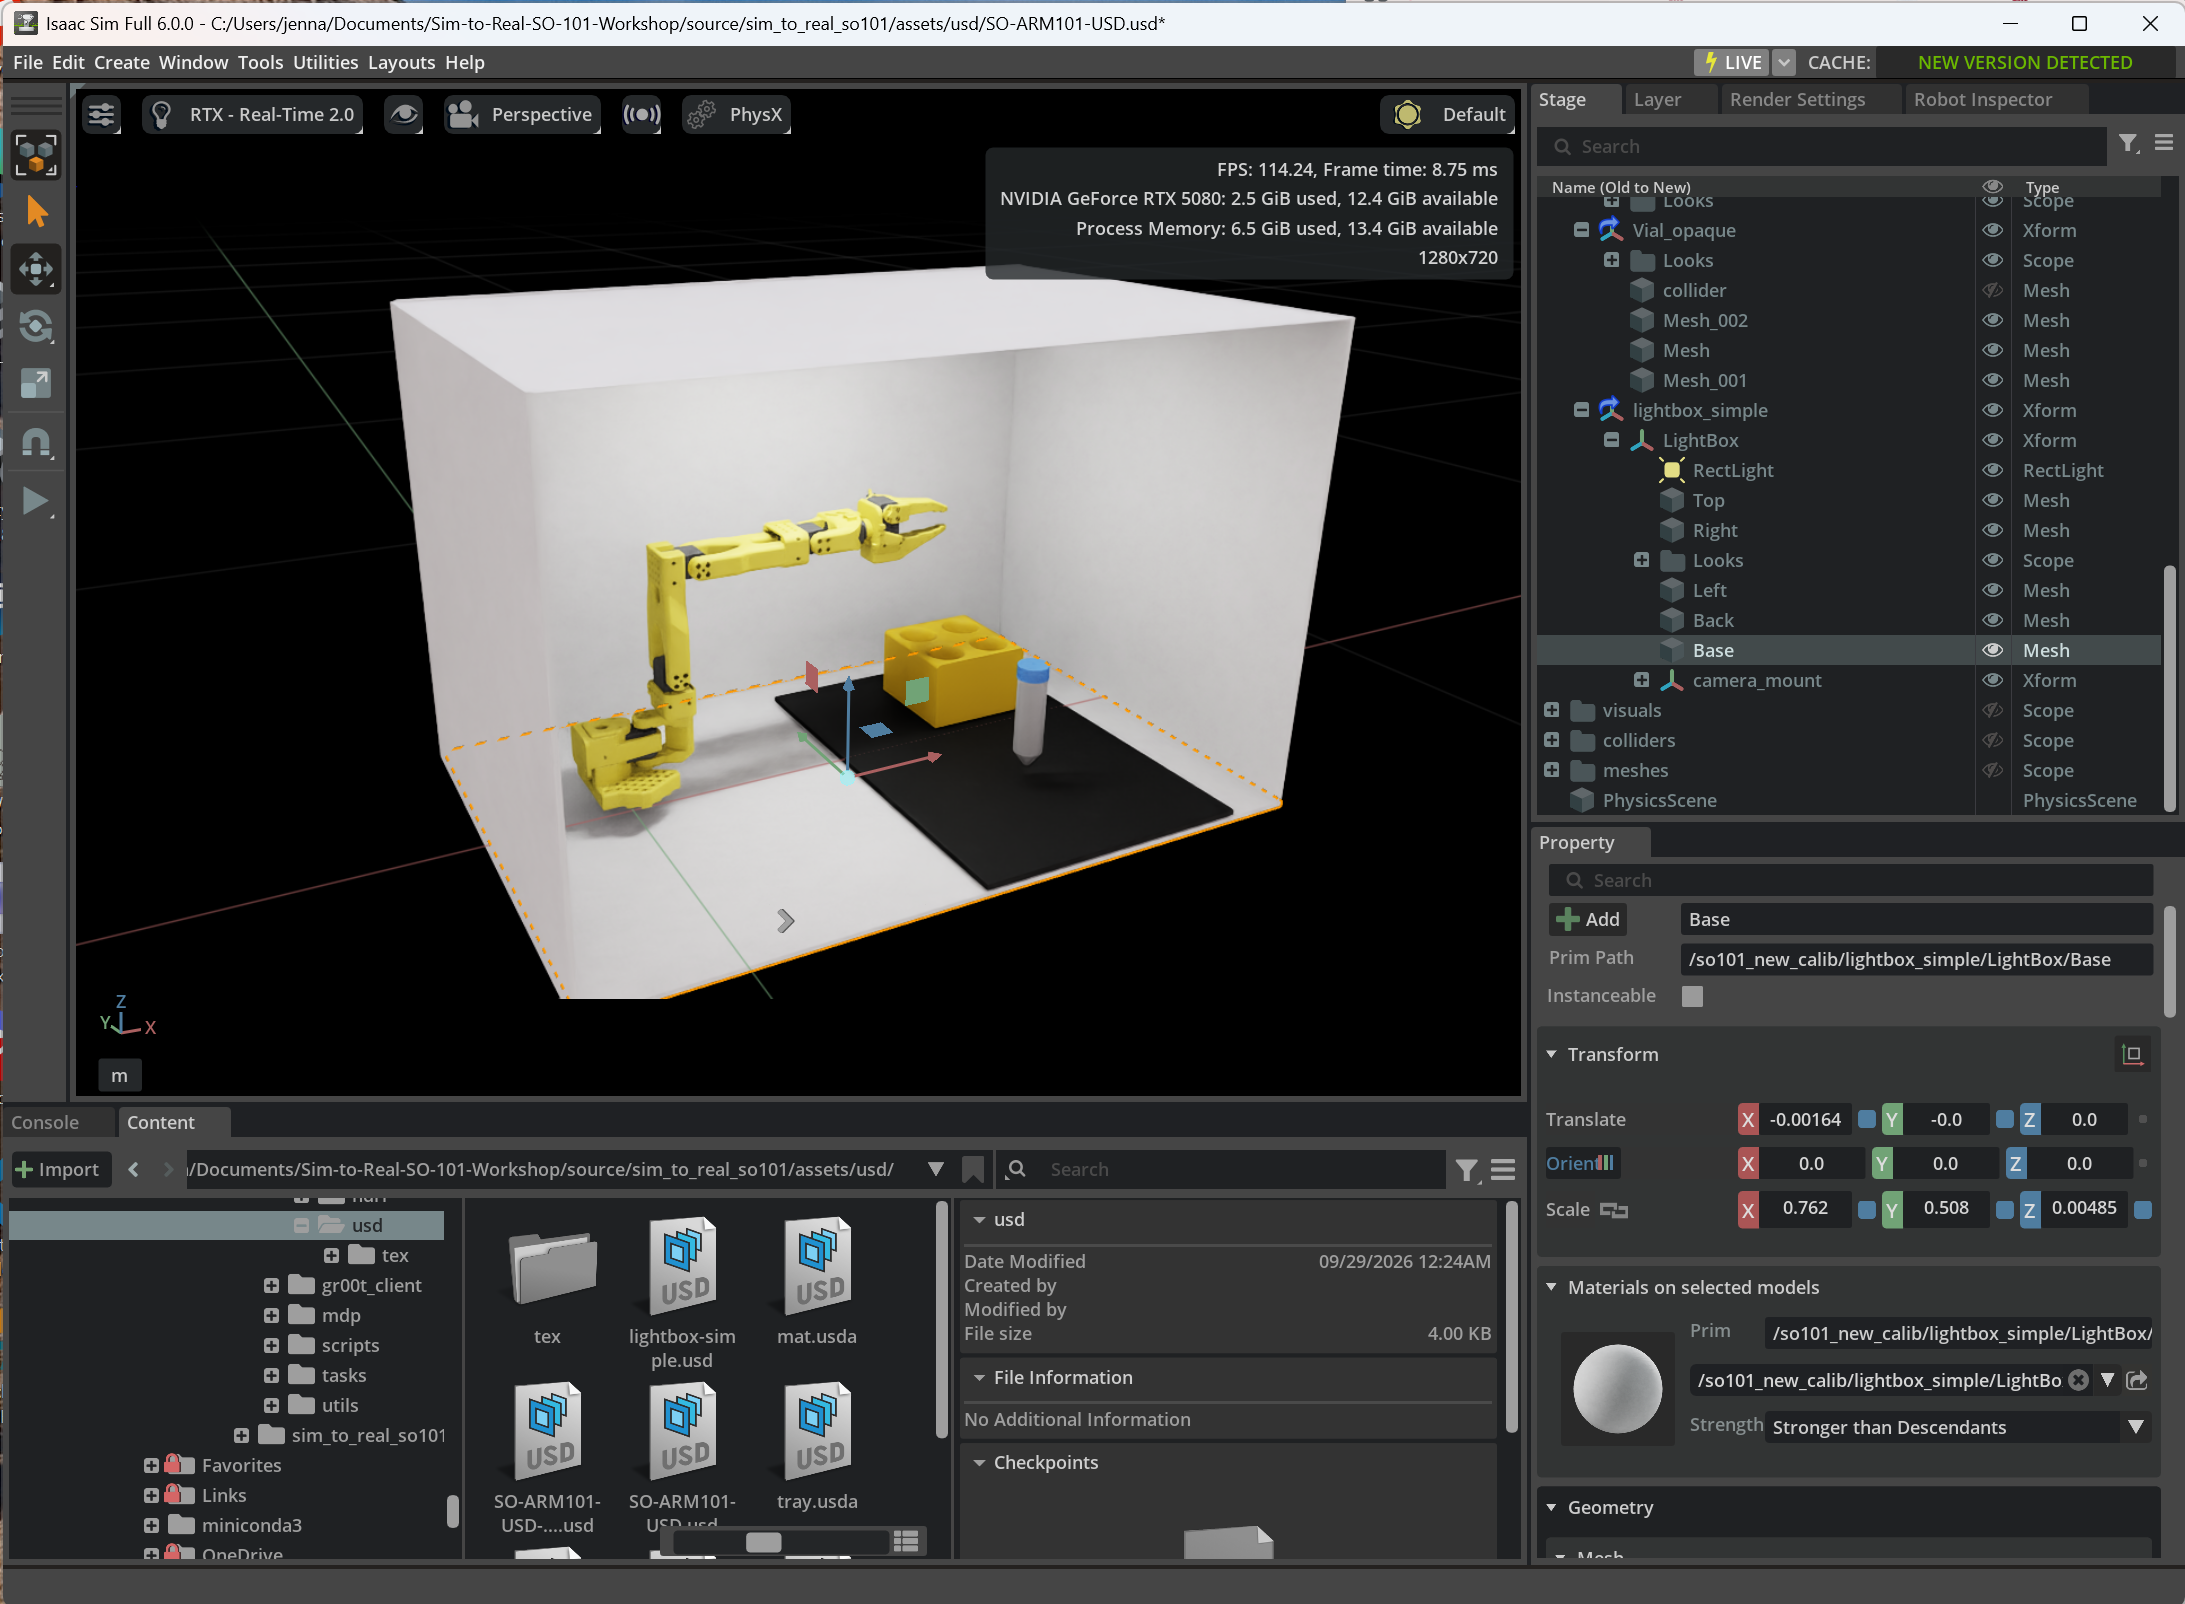The height and width of the screenshot is (1604, 2185).
Task: Toggle visibility of camera_mount Xform
Action: coord(1993,680)
